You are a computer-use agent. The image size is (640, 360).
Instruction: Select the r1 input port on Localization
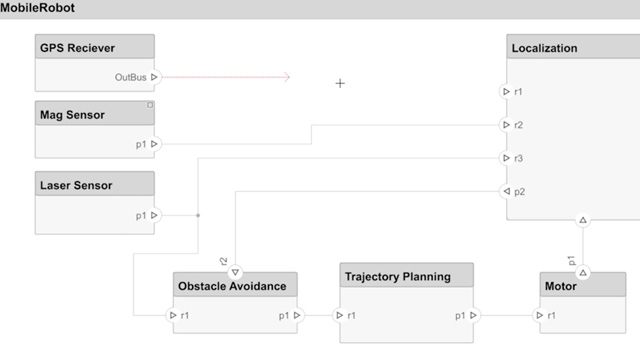coord(506,91)
